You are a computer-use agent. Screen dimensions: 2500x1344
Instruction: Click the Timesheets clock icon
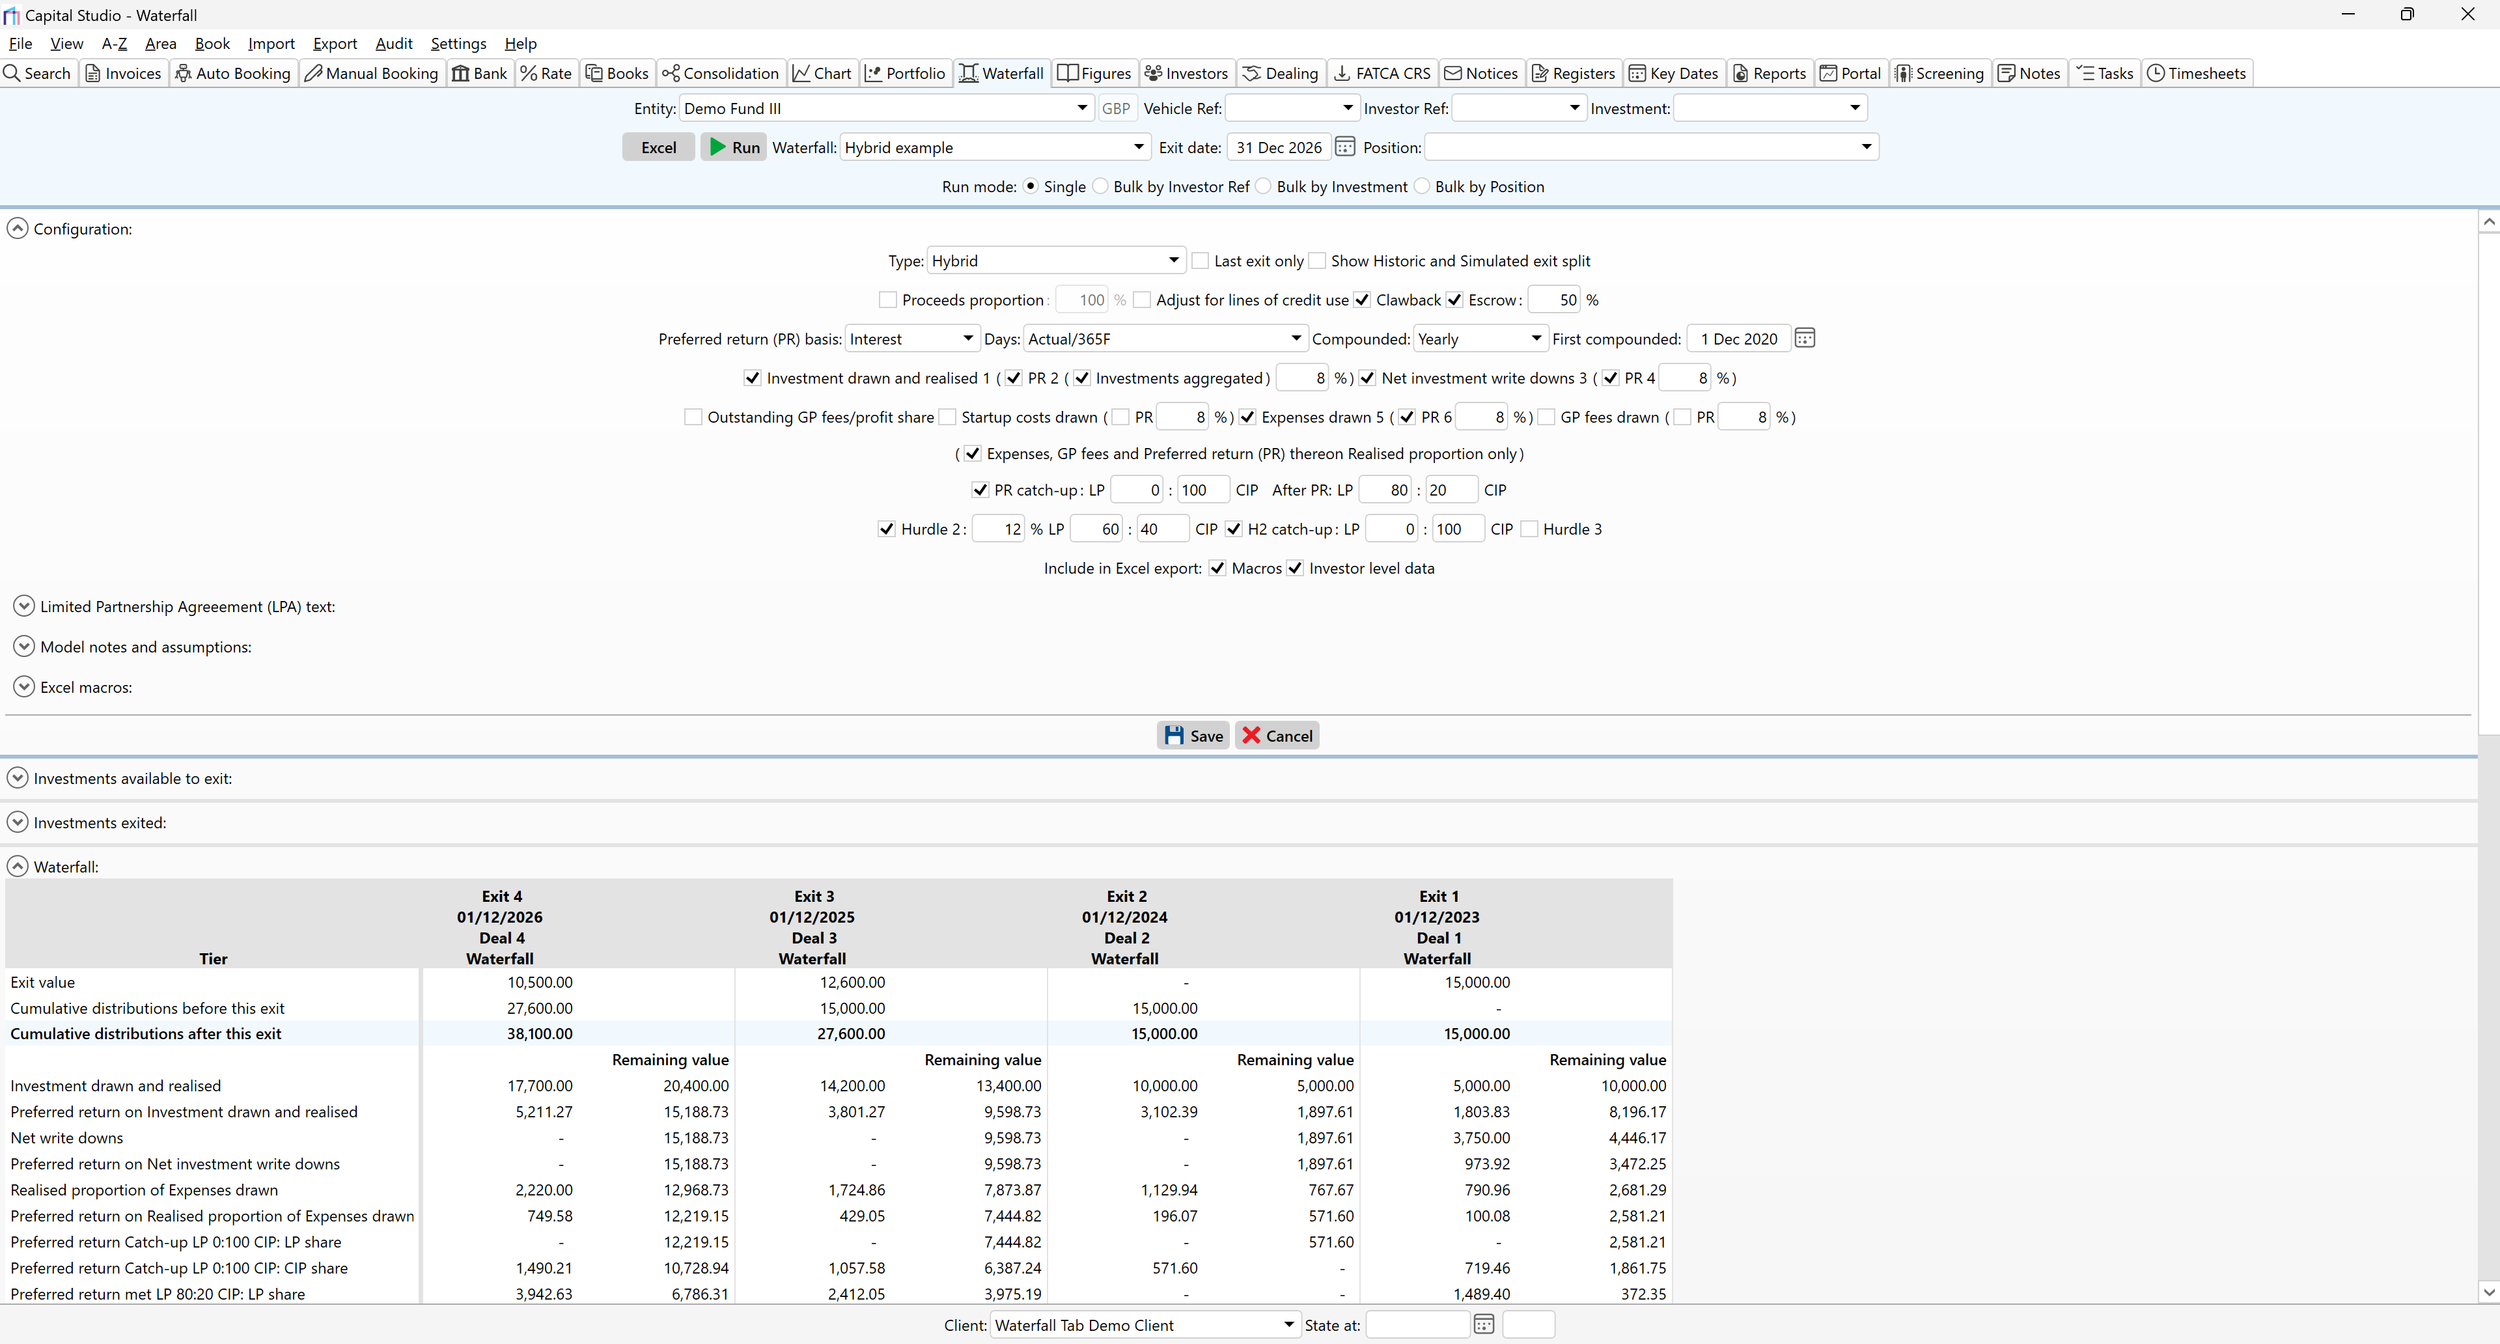[2156, 73]
